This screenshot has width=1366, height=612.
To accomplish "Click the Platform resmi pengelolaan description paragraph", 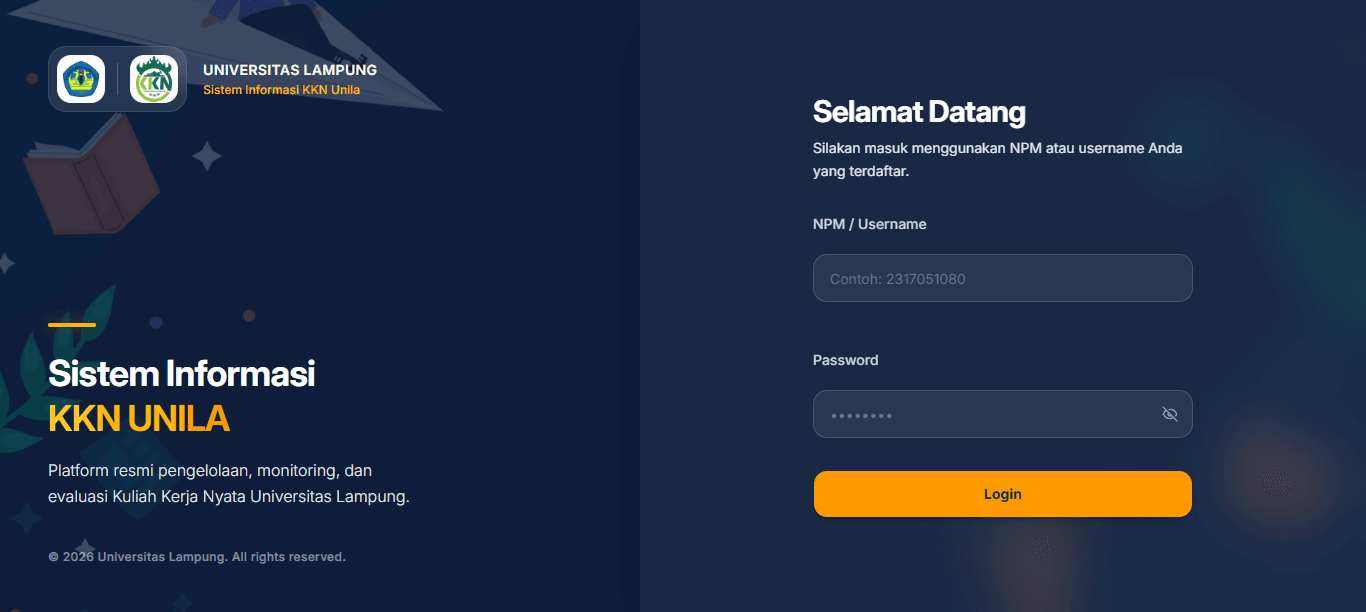I will [229, 483].
